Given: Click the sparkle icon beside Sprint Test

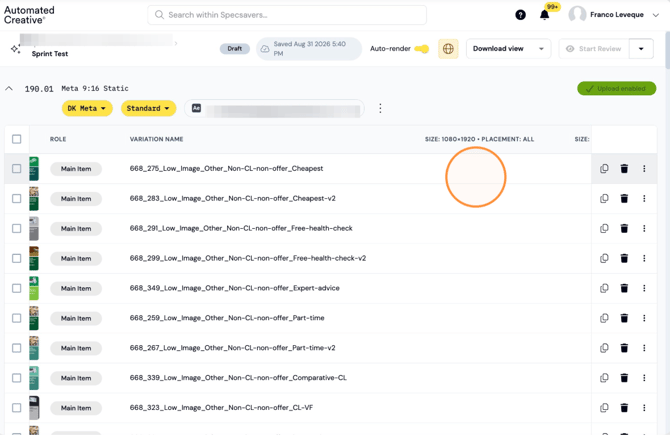Looking at the screenshot, I should tap(15, 49).
